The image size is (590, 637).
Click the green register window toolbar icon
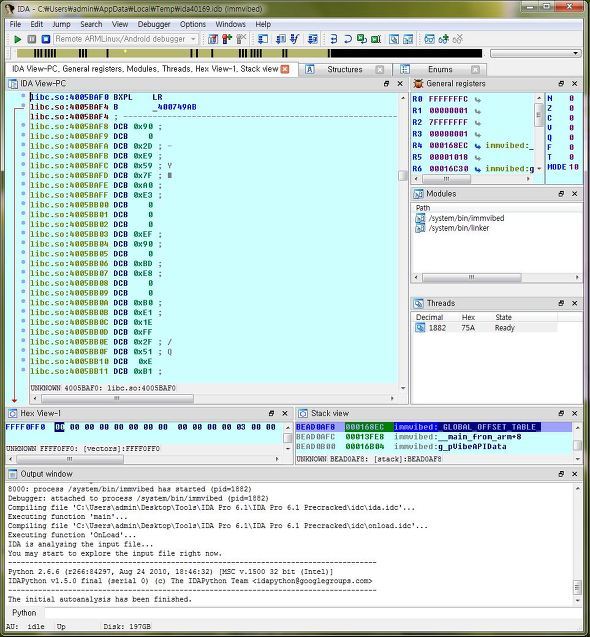376,39
